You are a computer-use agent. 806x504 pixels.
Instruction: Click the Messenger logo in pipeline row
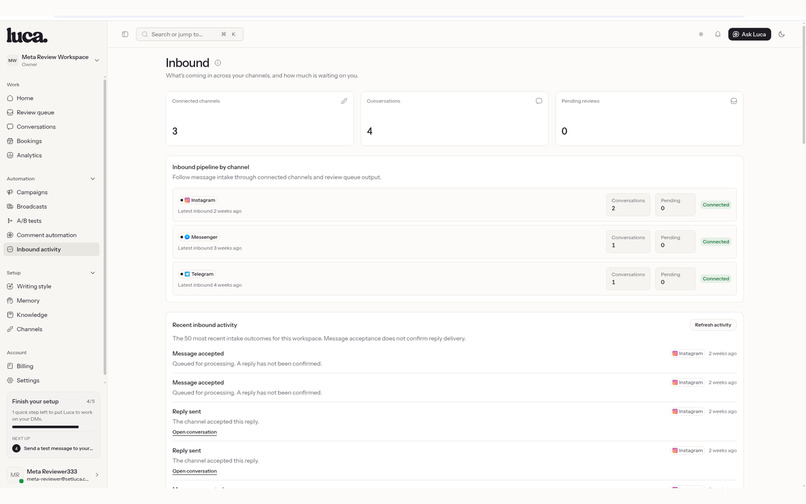point(187,237)
